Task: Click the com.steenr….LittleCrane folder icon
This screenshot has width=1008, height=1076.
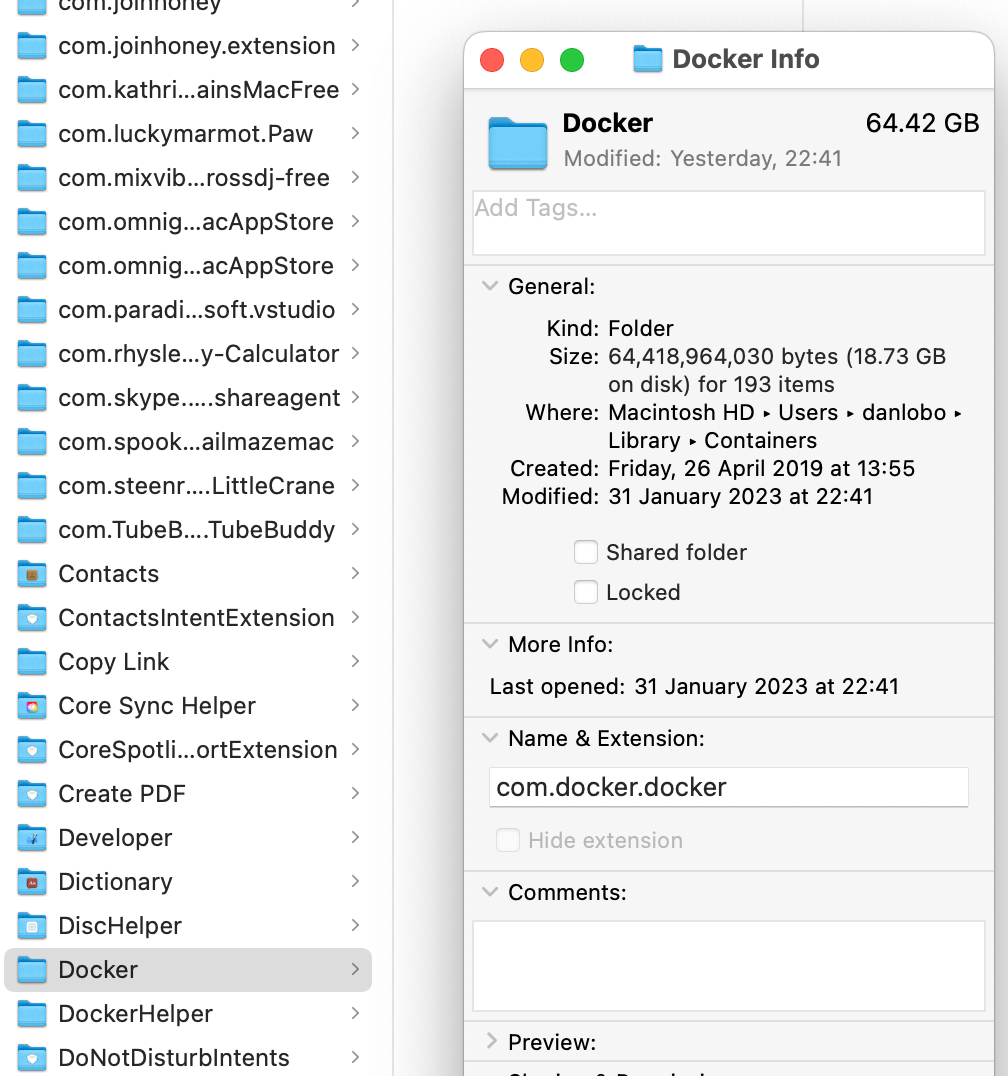Action: pyautogui.click(x=32, y=486)
